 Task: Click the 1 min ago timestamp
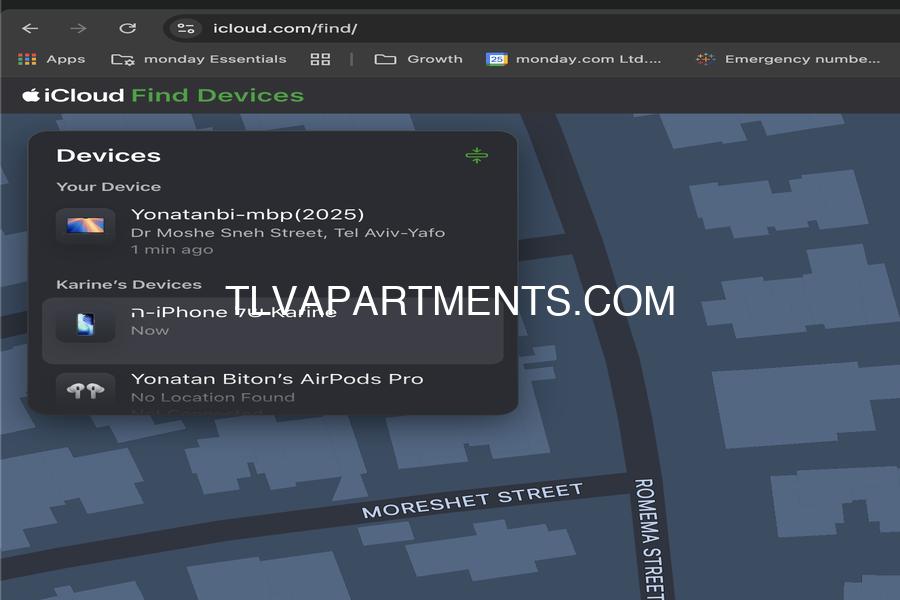[172, 250]
